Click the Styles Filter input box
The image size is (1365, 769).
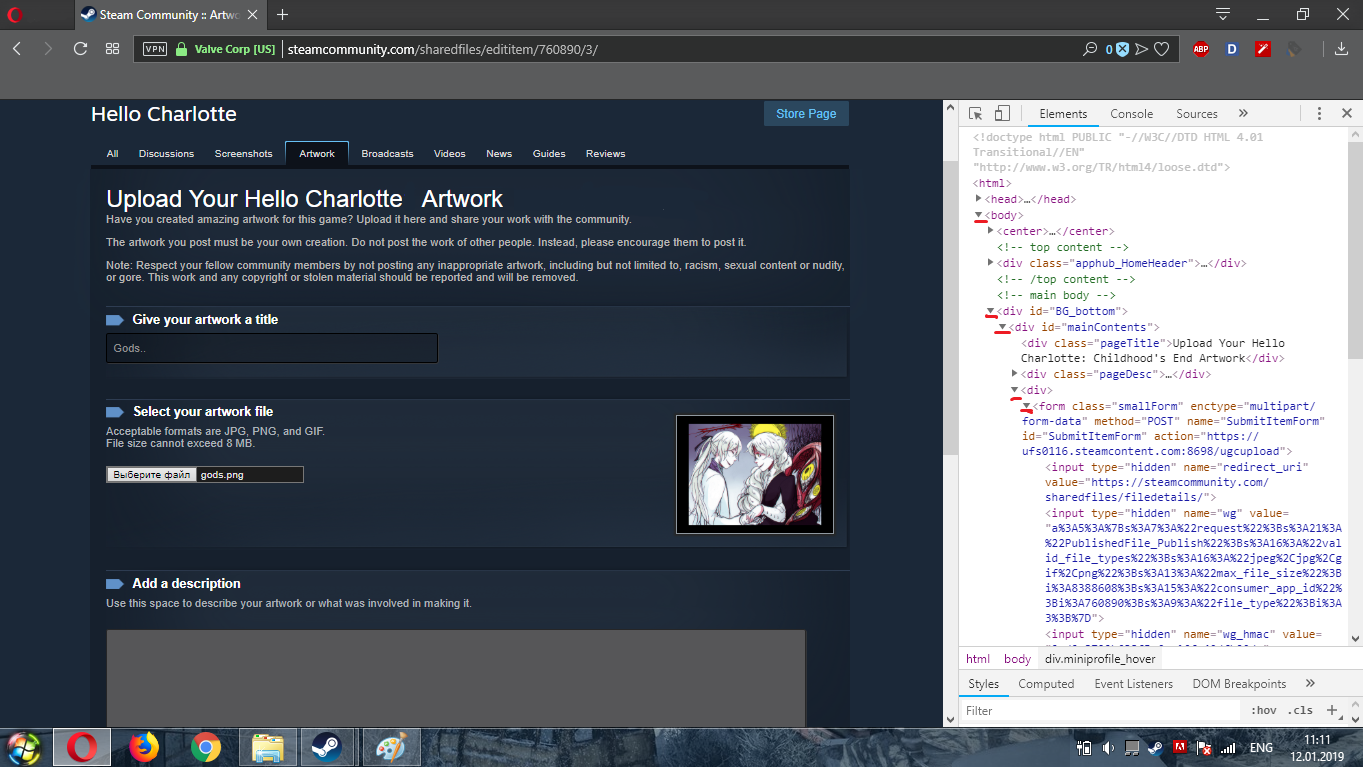click(x=1101, y=710)
